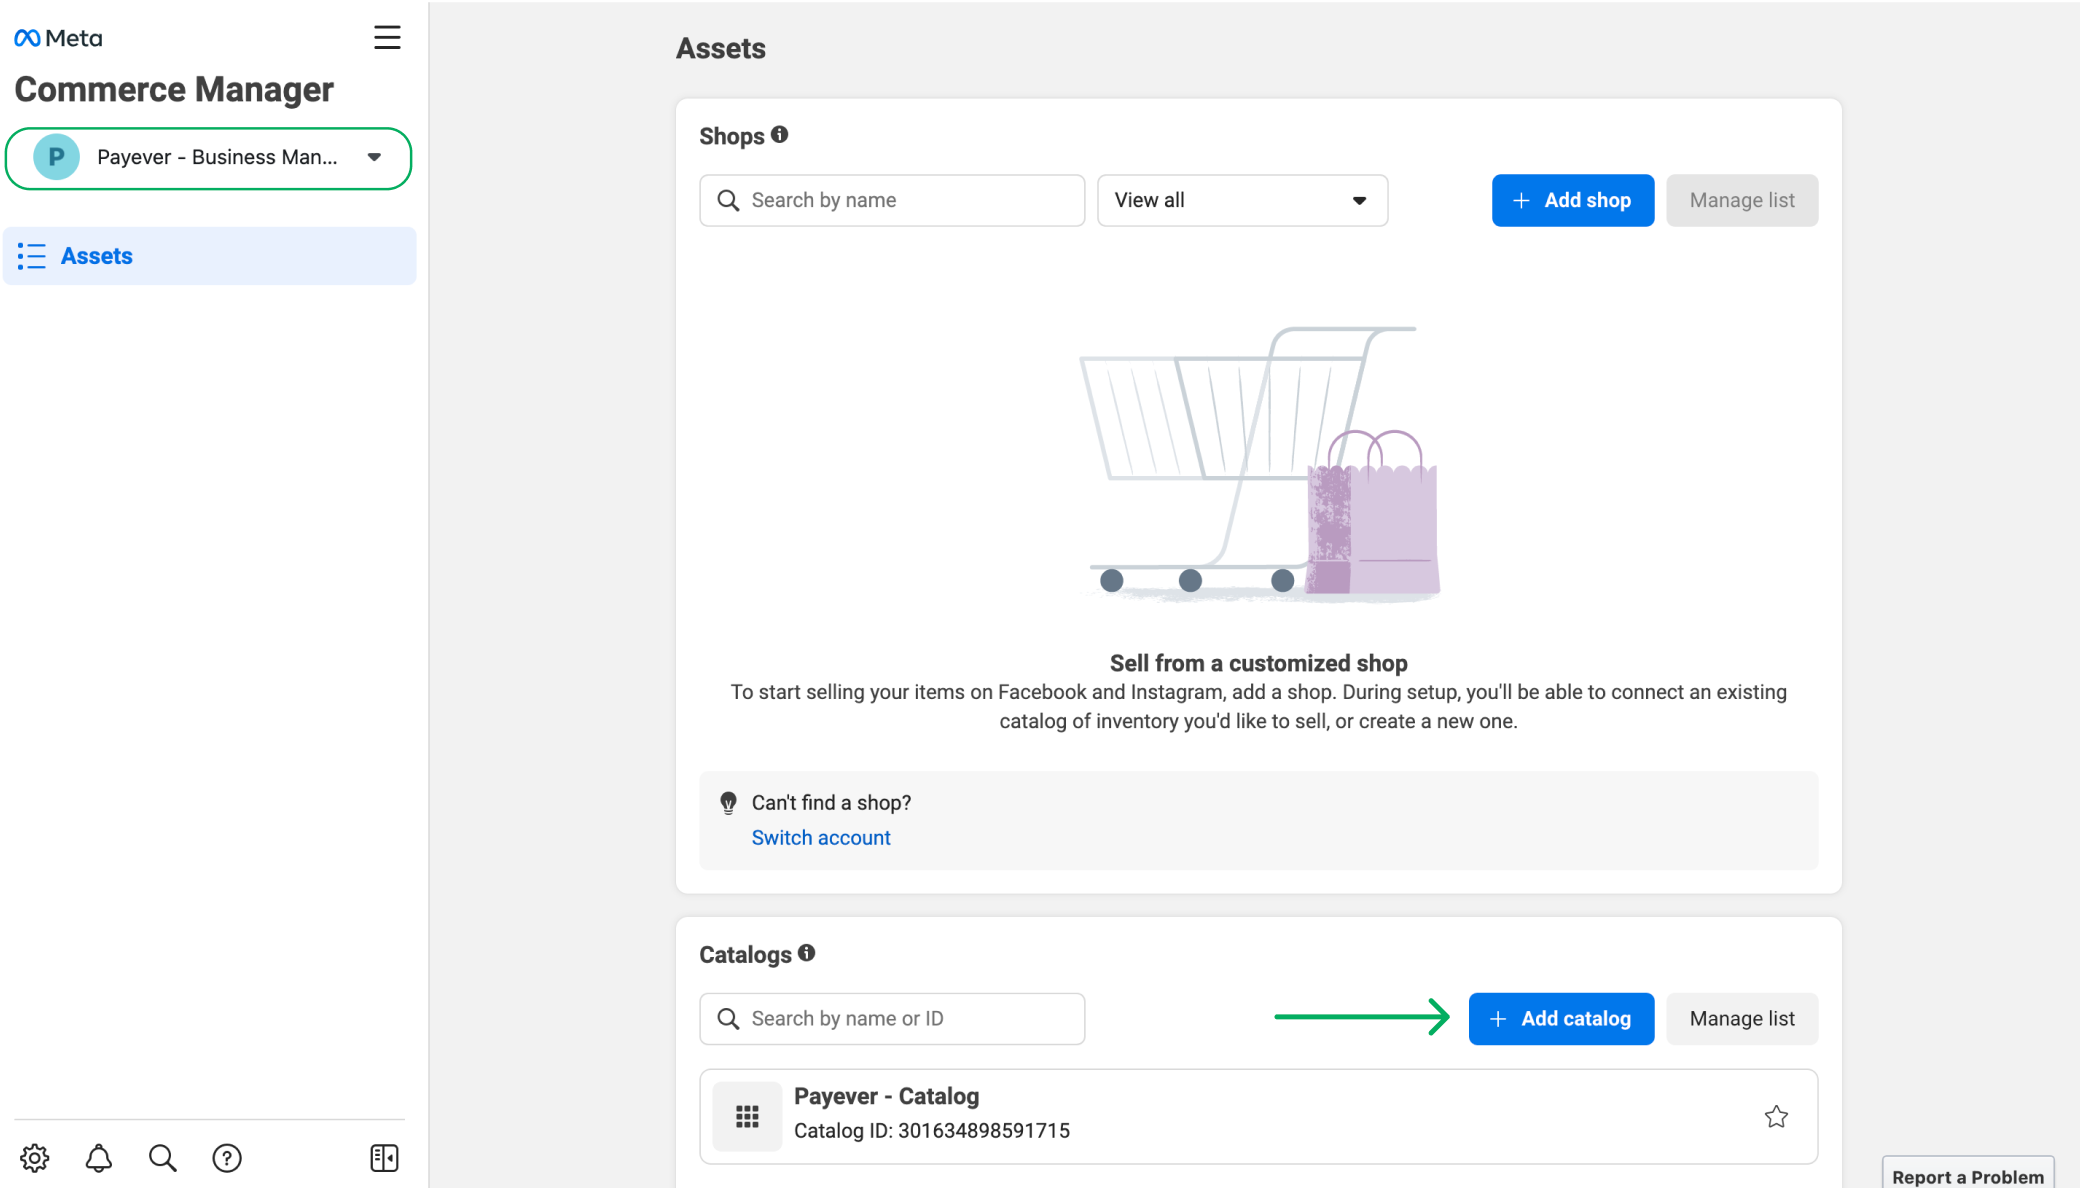
Task: Click the Add shop button
Action: (1573, 200)
